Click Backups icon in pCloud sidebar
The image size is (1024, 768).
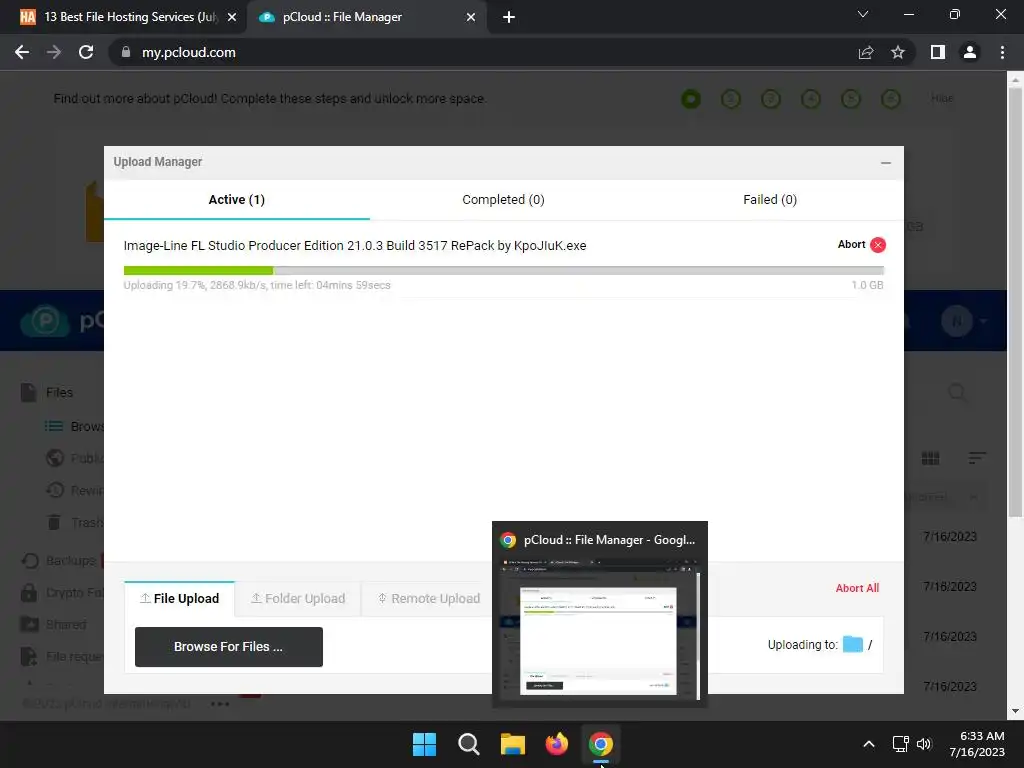pyautogui.click(x=29, y=560)
